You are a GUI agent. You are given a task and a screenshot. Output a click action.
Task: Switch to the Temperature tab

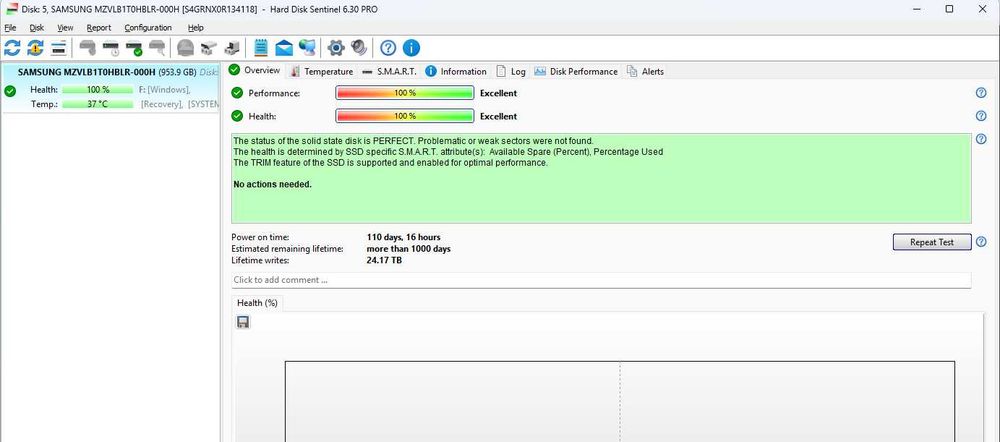click(322, 71)
